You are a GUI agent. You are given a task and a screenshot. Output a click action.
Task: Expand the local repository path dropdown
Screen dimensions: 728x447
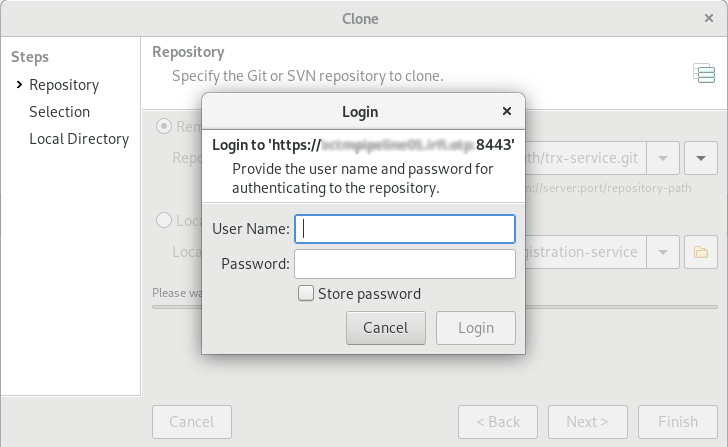[663, 252]
